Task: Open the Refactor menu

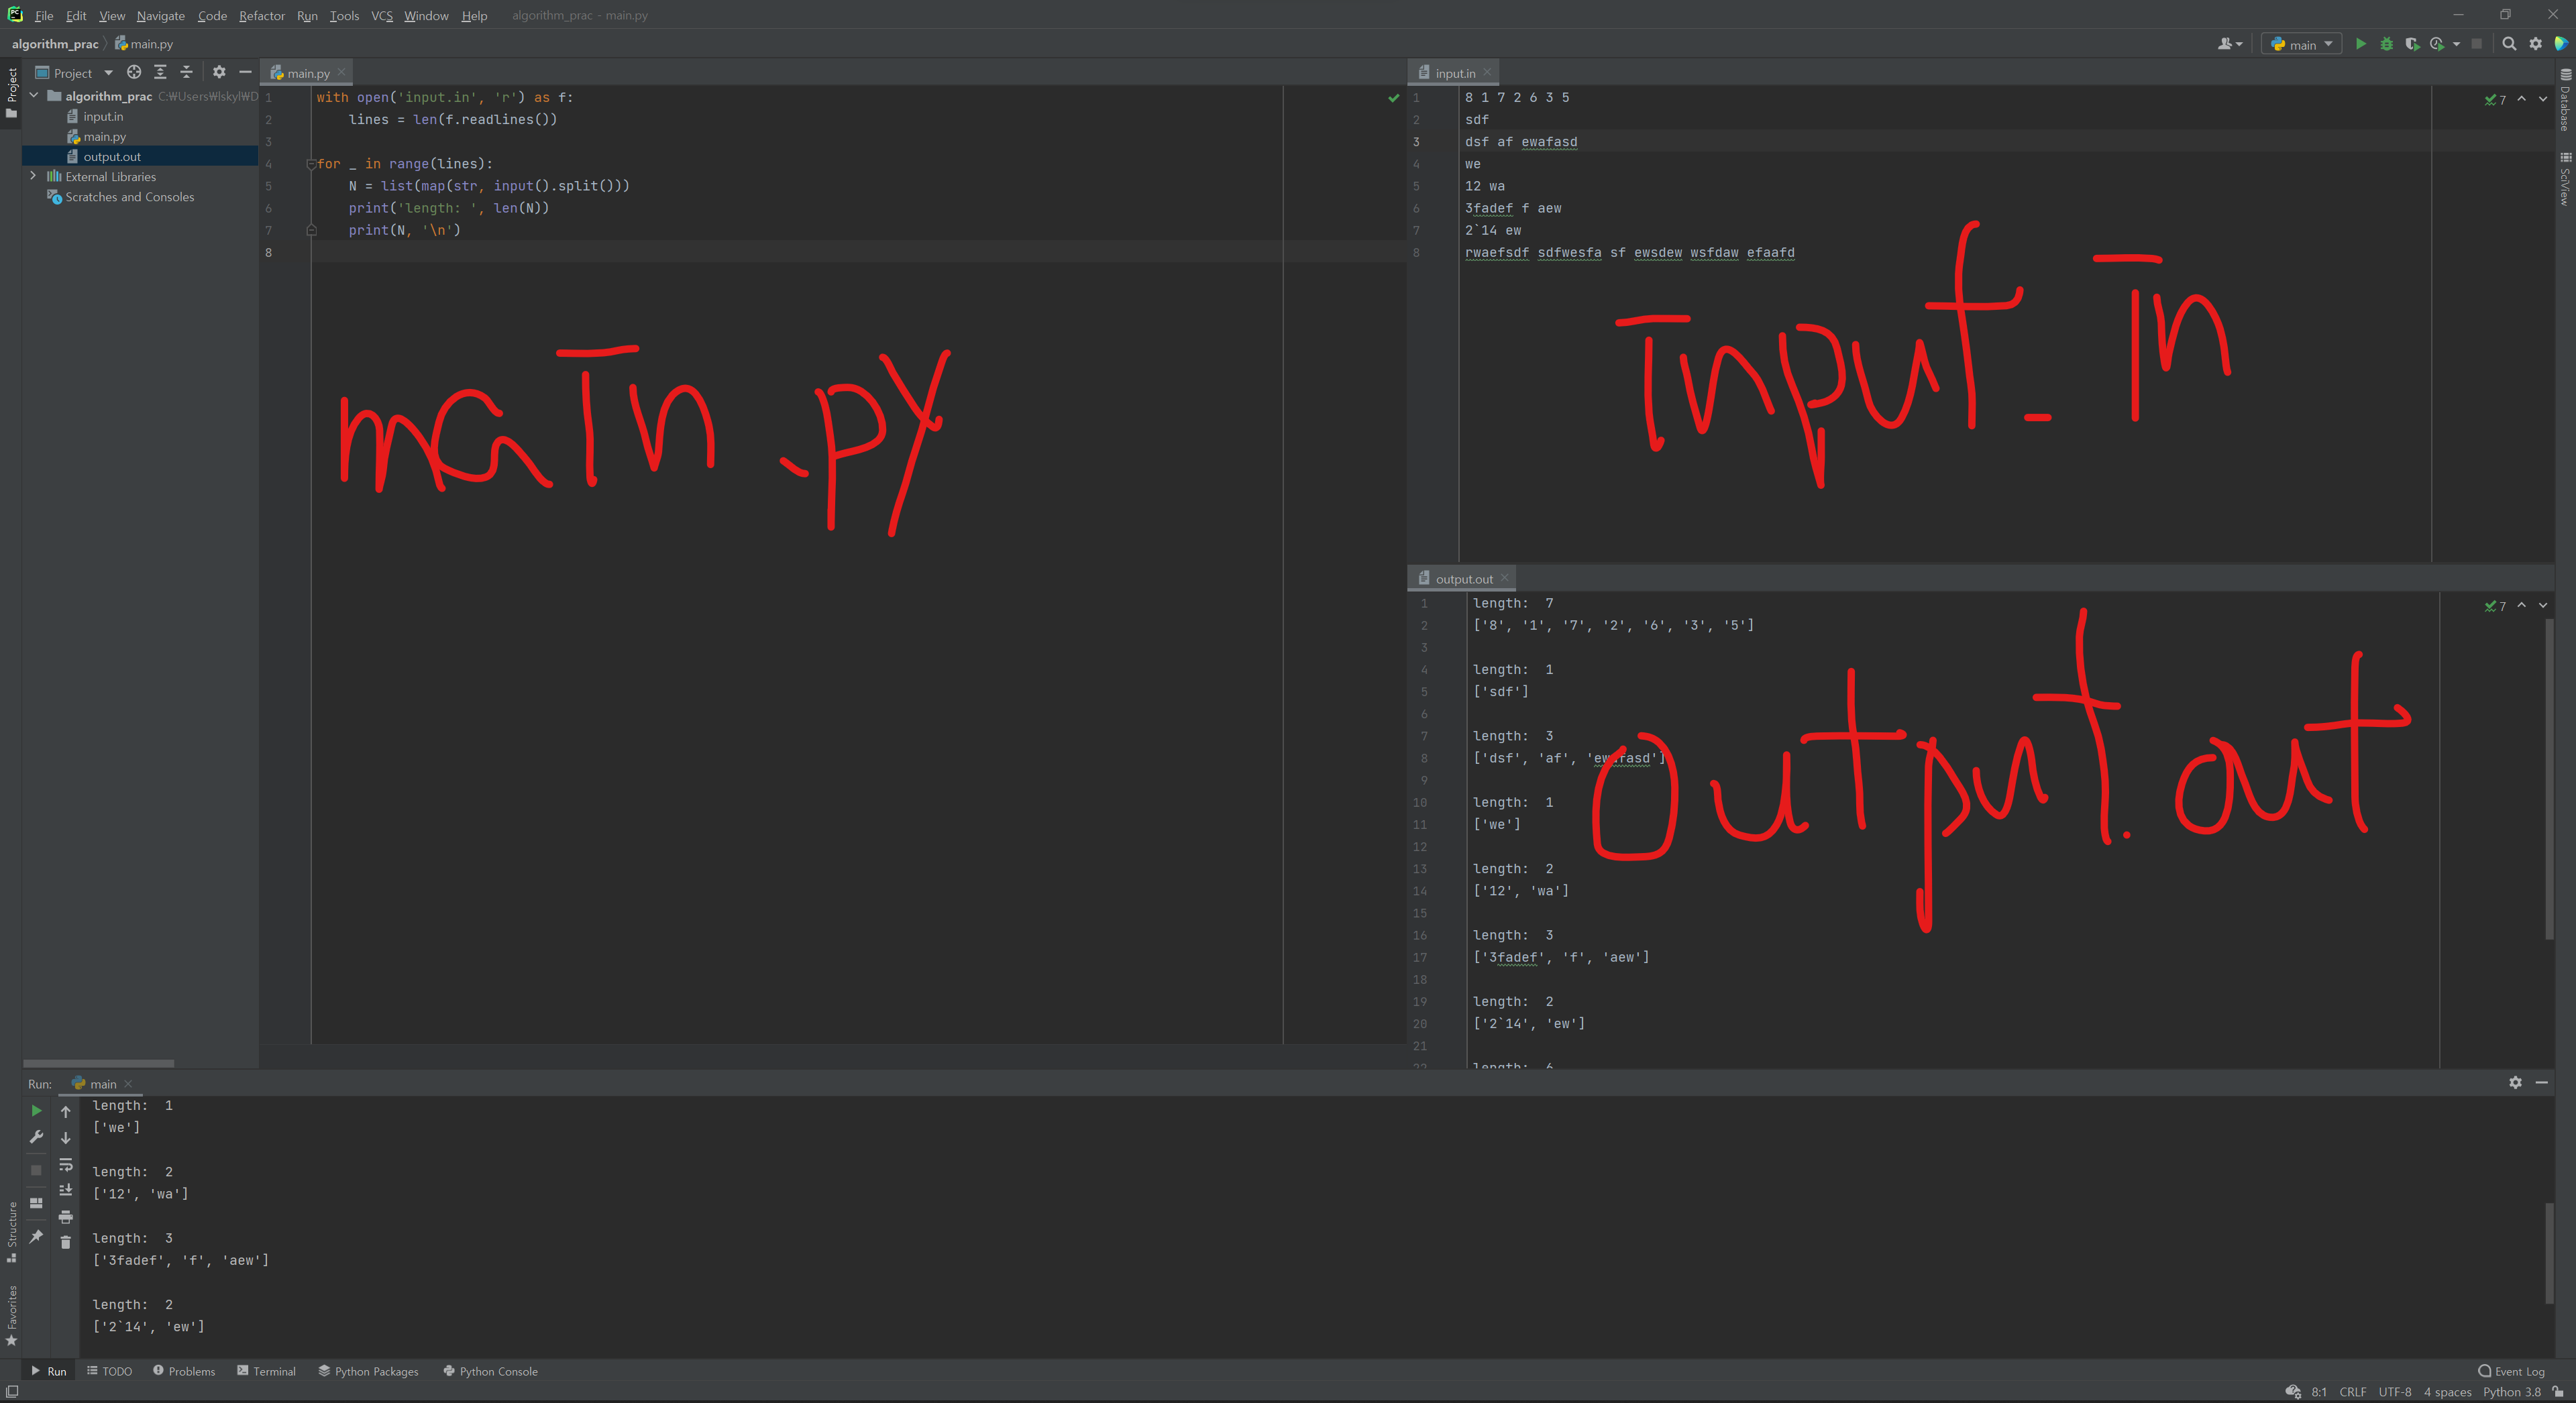Action: pyautogui.click(x=261, y=16)
